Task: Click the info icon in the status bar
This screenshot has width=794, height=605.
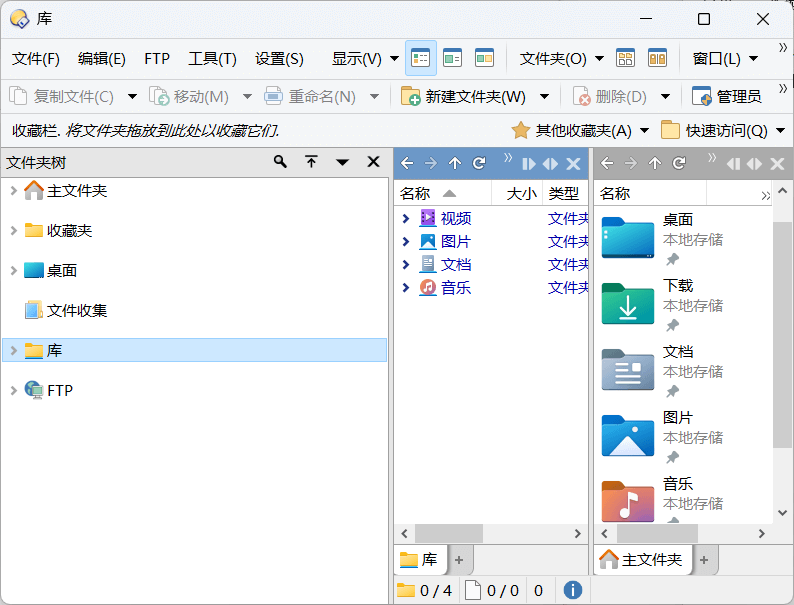Action: pyautogui.click(x=573, y=590)
